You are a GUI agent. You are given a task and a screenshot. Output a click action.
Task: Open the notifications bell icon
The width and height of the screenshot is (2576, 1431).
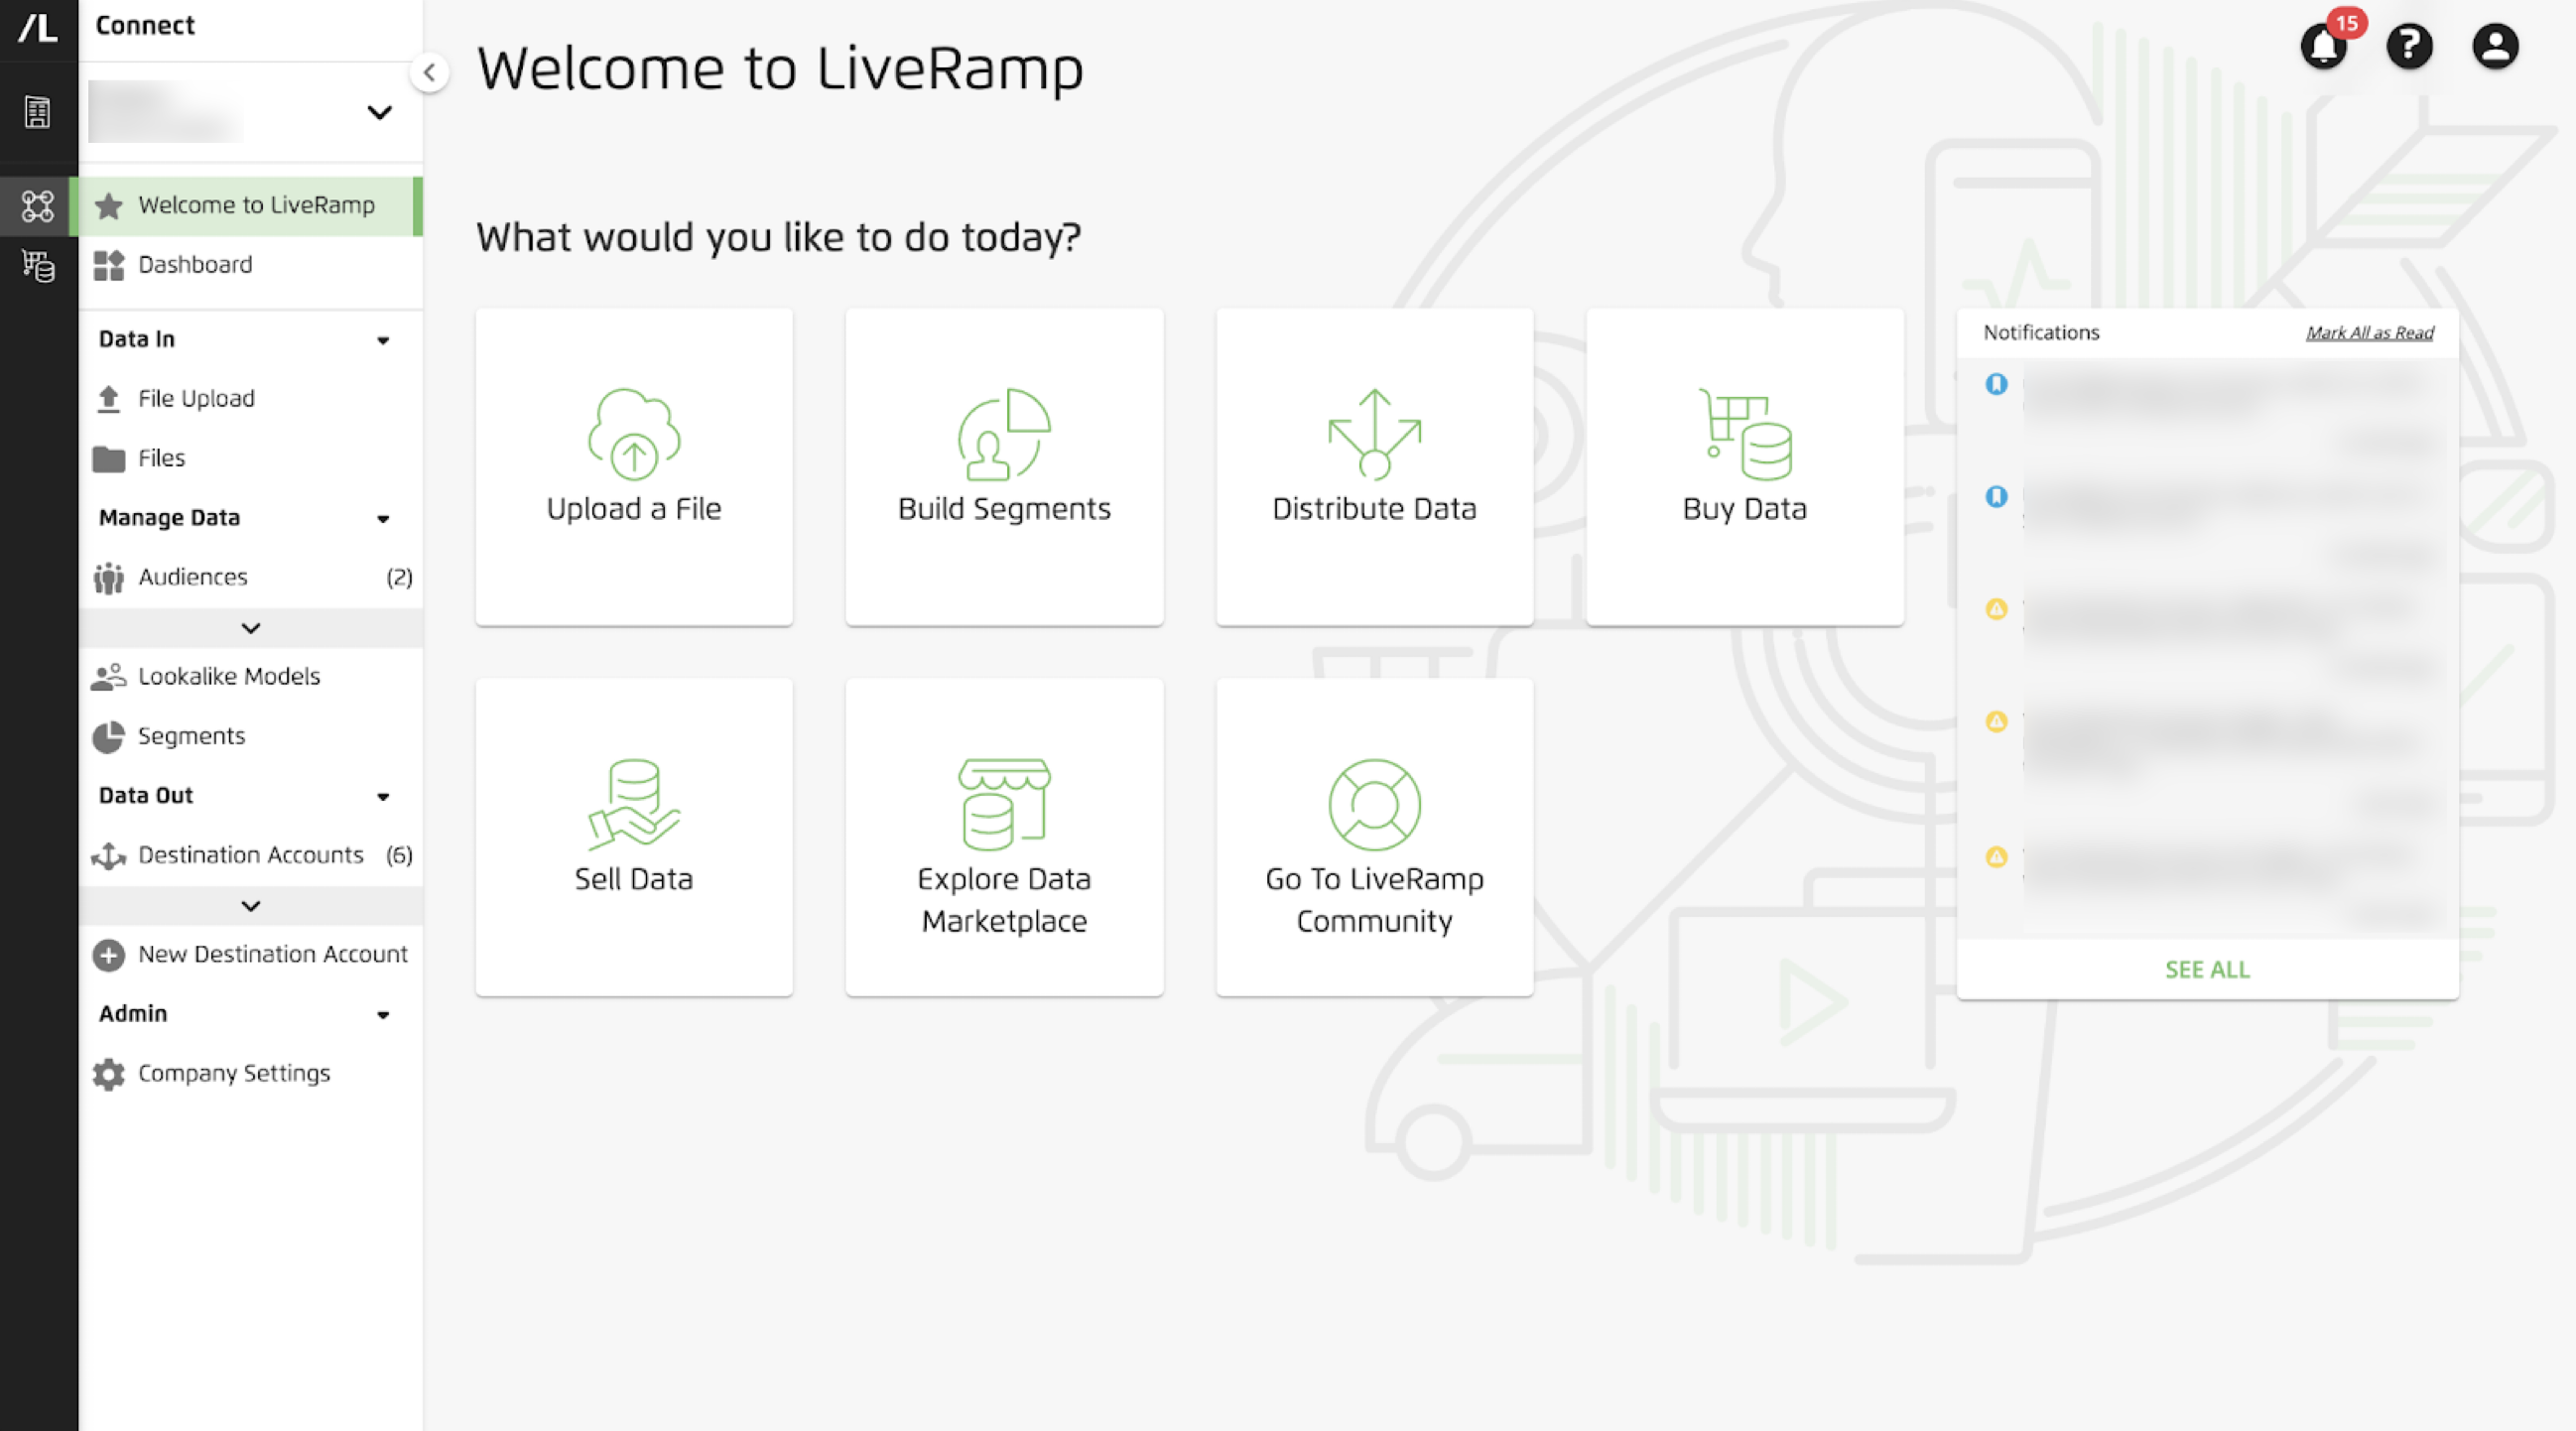click(2323, 46)
